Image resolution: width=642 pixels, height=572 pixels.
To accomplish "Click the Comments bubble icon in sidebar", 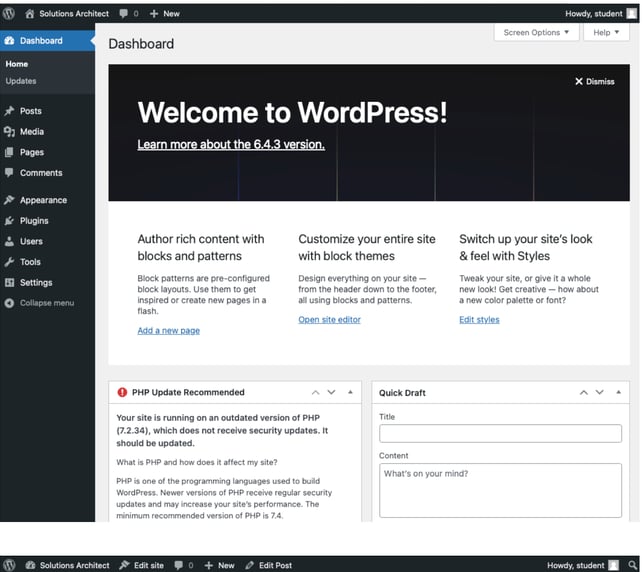I will tap(9, 173).
